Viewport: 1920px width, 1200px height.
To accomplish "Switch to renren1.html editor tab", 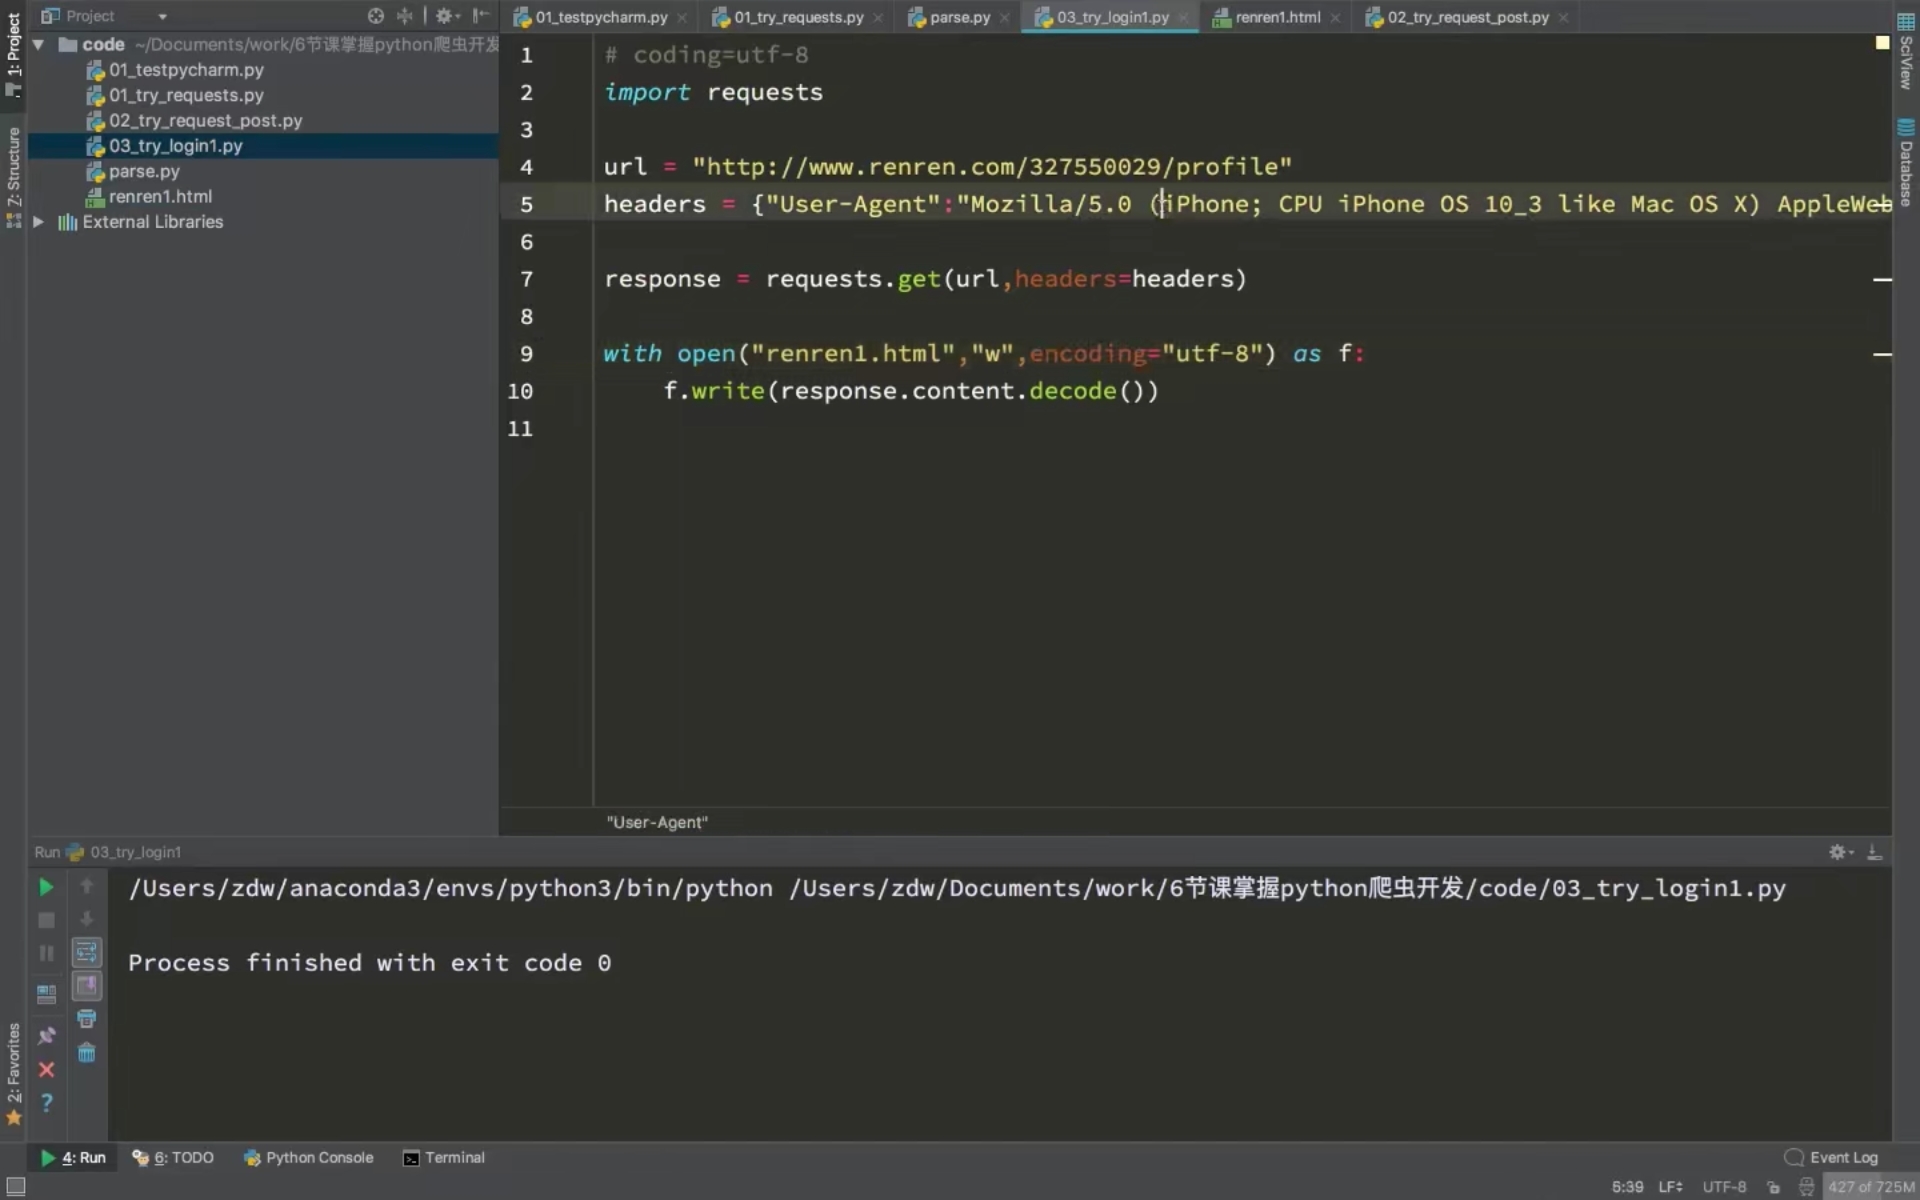I will point(1276,17).
